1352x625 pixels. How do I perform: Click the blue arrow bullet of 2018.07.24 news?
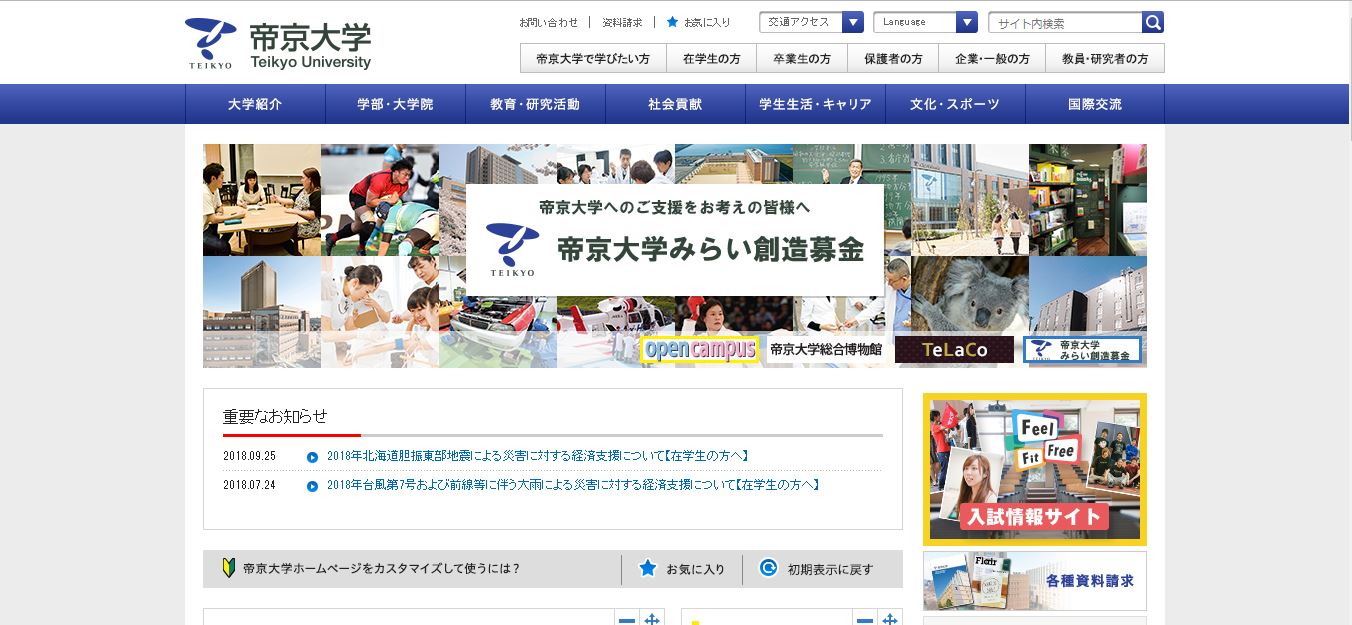pos(312,486)
